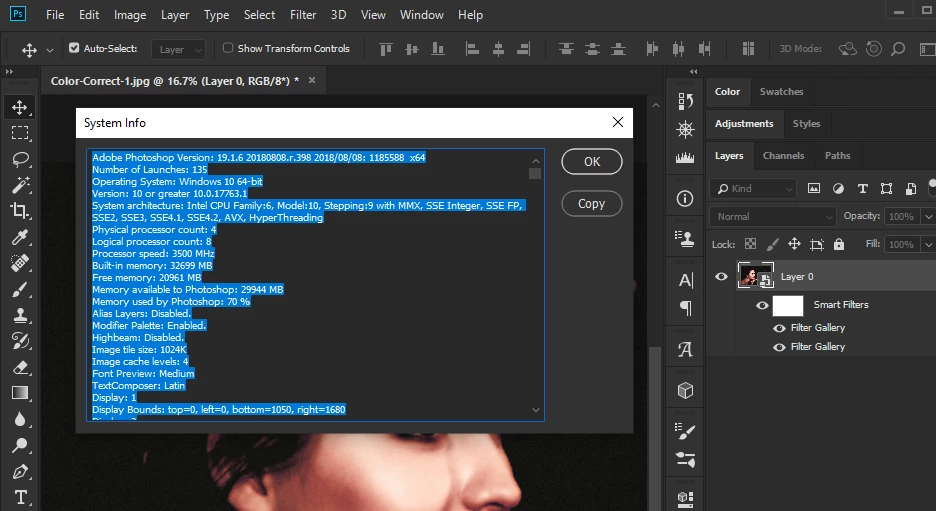Viewport: 936px width, 511px height.
Task: Open Kind filter dropdown in Layers
Action: tap(753, 189)
